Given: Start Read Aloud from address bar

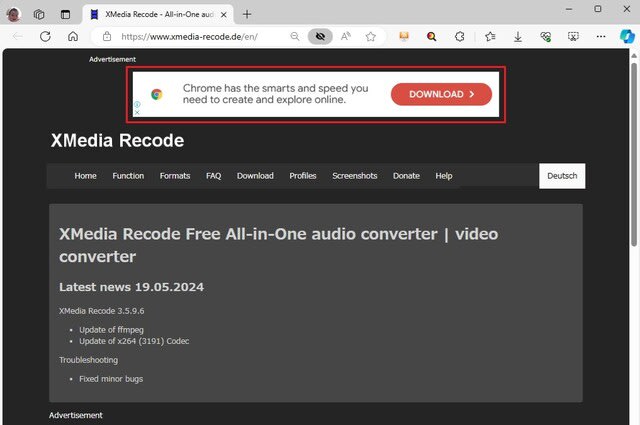Looking at the screenshot, I should point(346,37).
